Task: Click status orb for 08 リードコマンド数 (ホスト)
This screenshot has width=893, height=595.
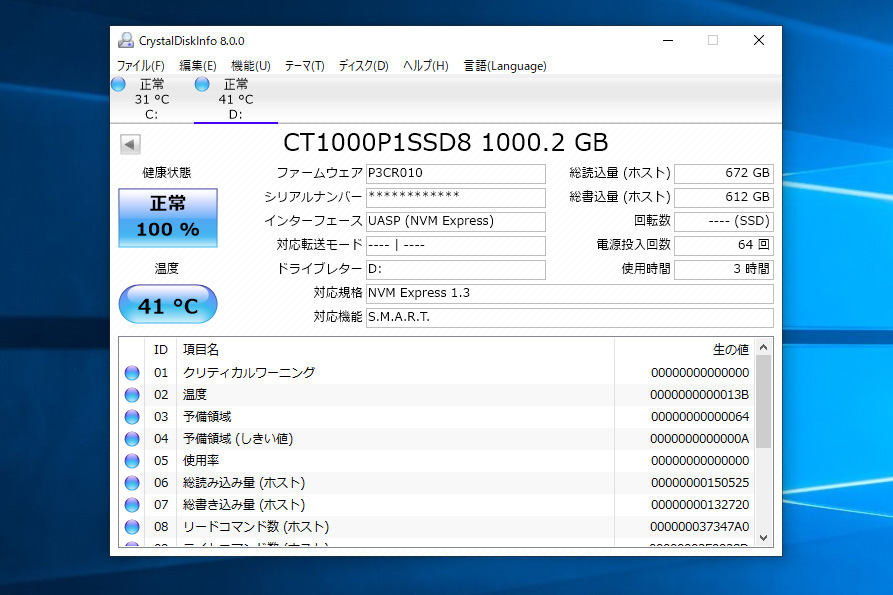Action: [132, 527]
